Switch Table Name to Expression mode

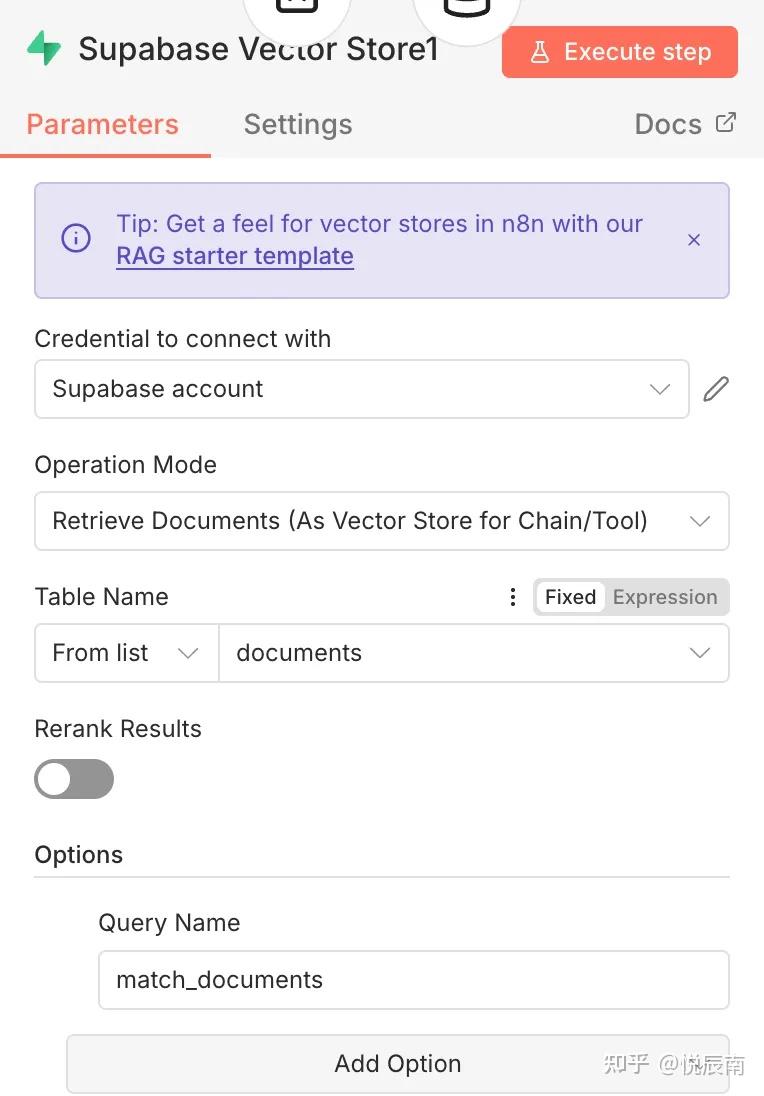coord(665,597)
